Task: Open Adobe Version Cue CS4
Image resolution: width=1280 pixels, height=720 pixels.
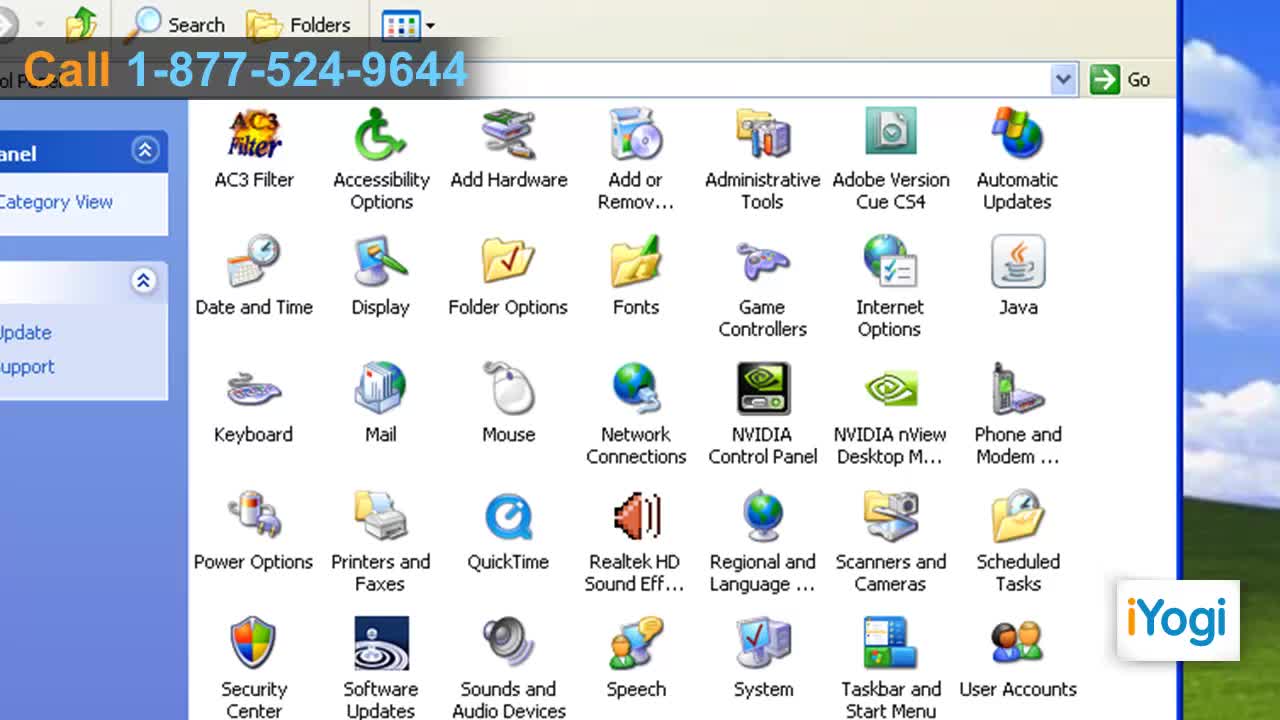Action: 890,160
